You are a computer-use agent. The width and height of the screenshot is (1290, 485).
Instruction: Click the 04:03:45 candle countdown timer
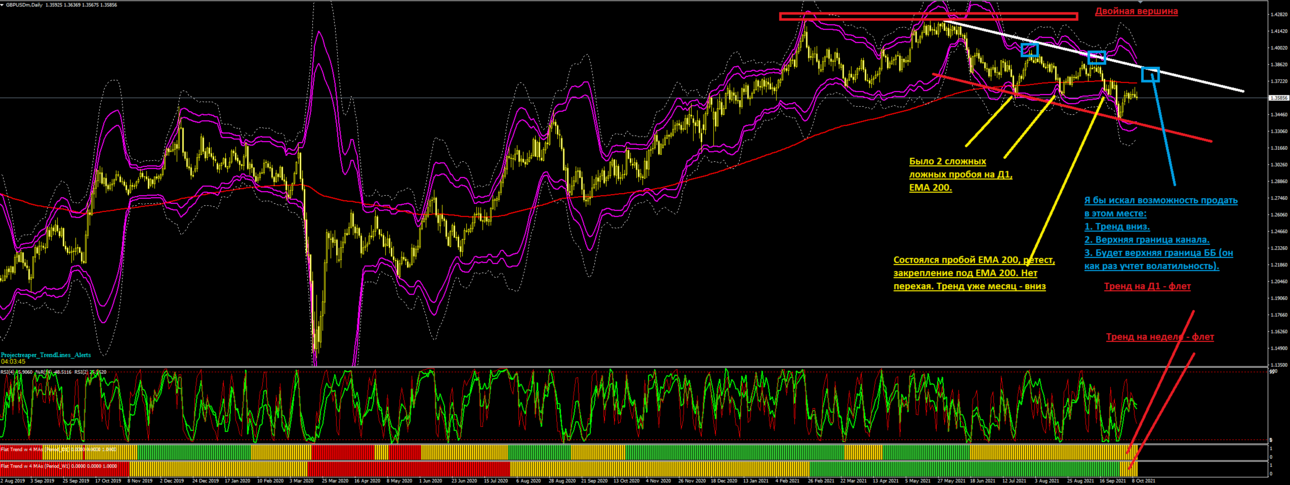tap(11, 362)
